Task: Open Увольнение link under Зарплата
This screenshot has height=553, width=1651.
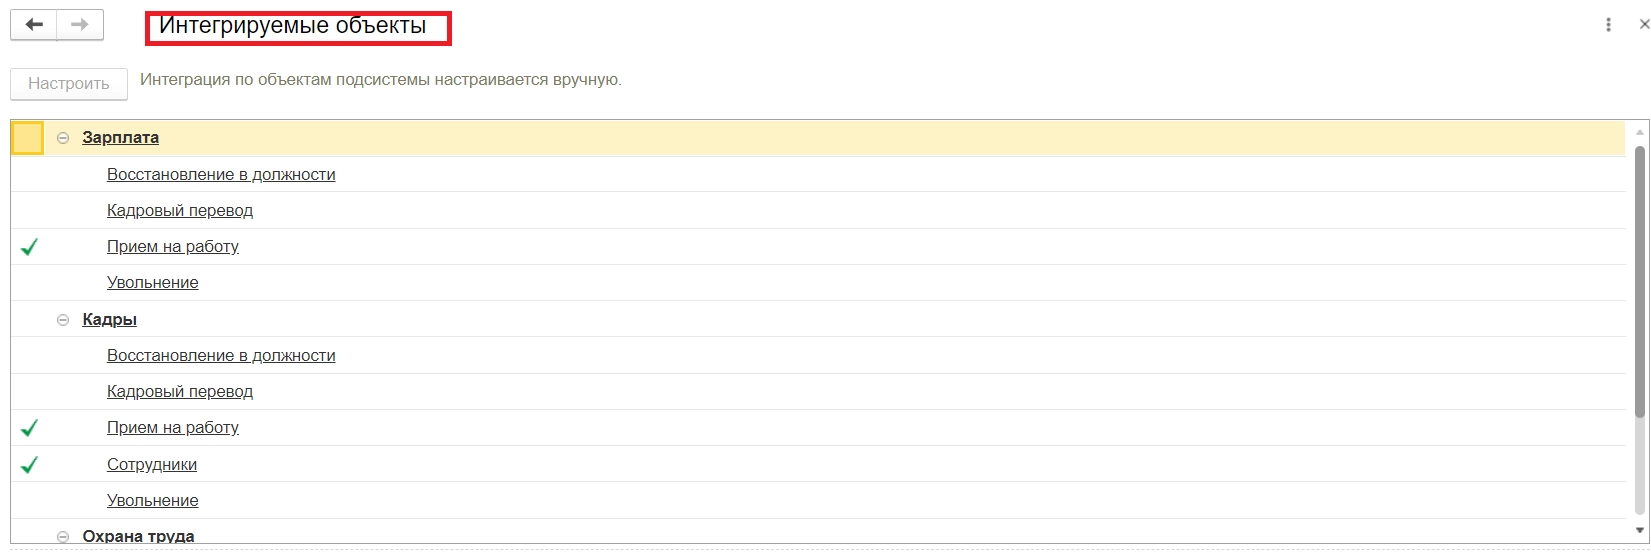Action: pos(152,283)
